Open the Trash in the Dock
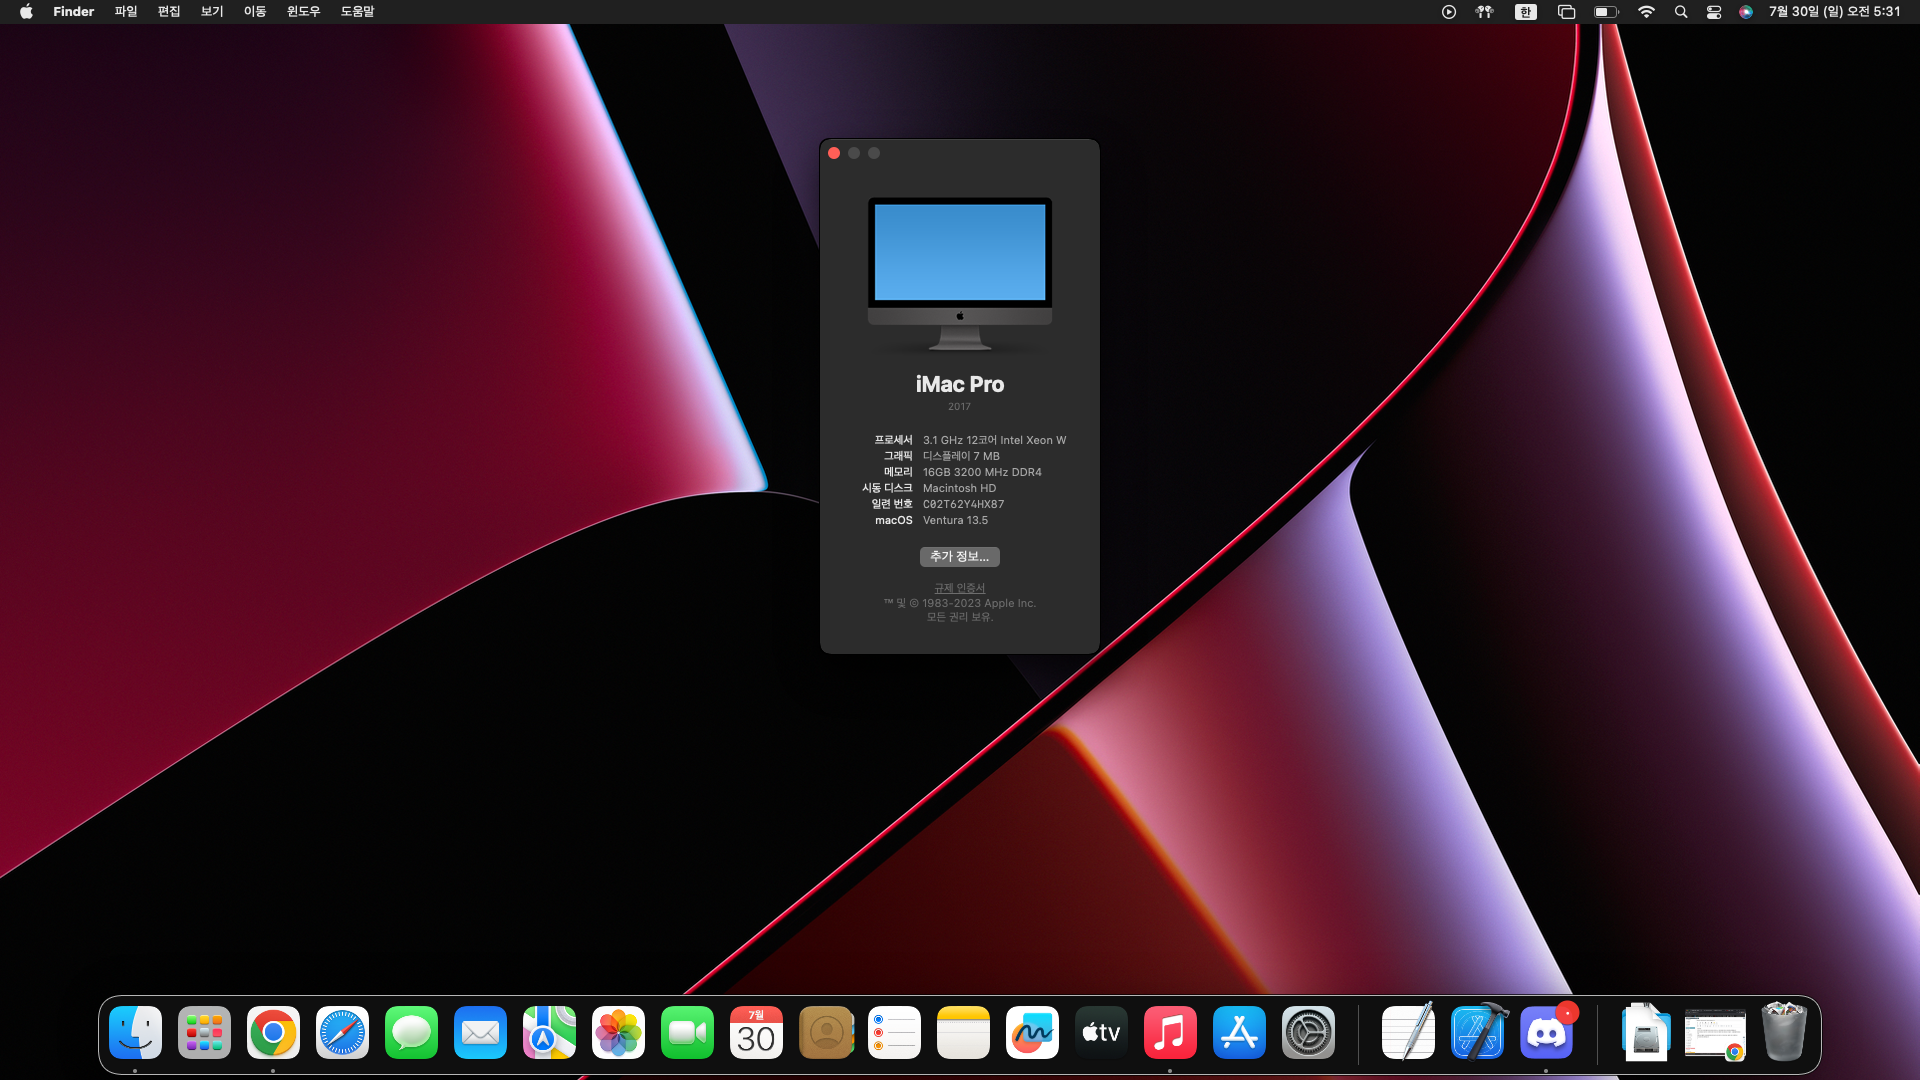Viewport: 1920px width, 1080px height. pyautogui.click(x=1784, y=1033)
